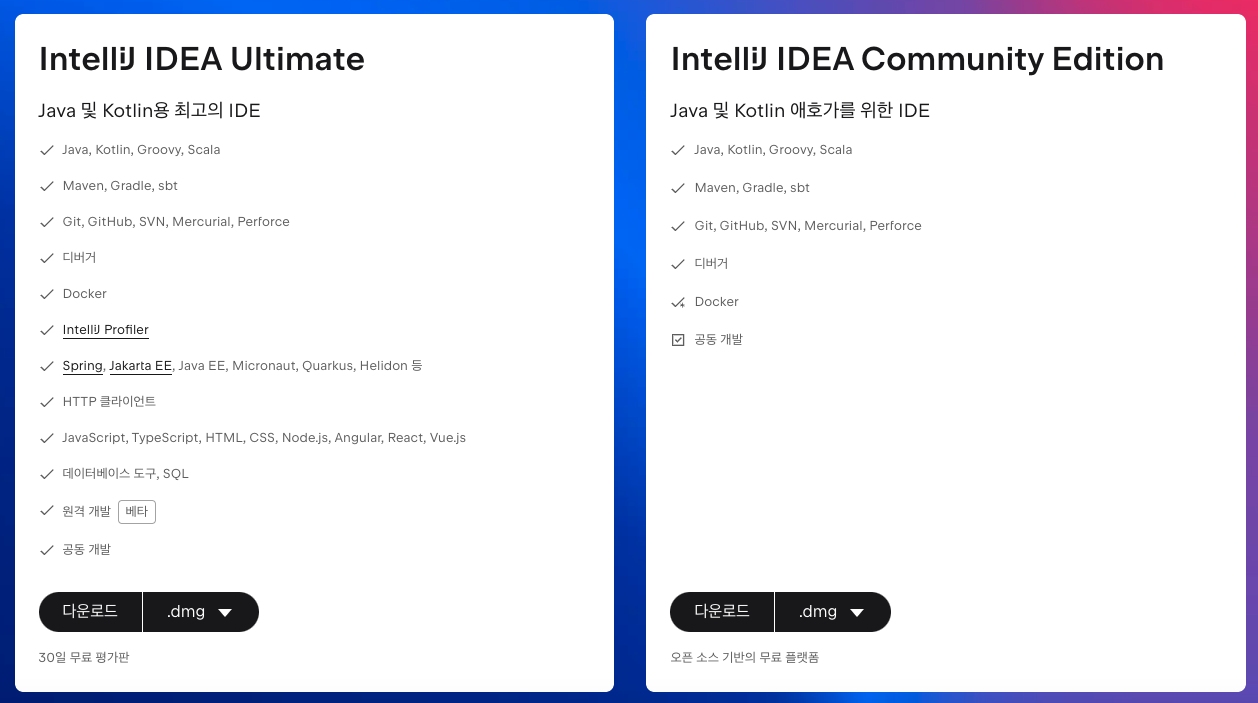The image size is (1258, 703).
Task: Click the 베타 badge next to 원격 개발
Action: (137, 512)
